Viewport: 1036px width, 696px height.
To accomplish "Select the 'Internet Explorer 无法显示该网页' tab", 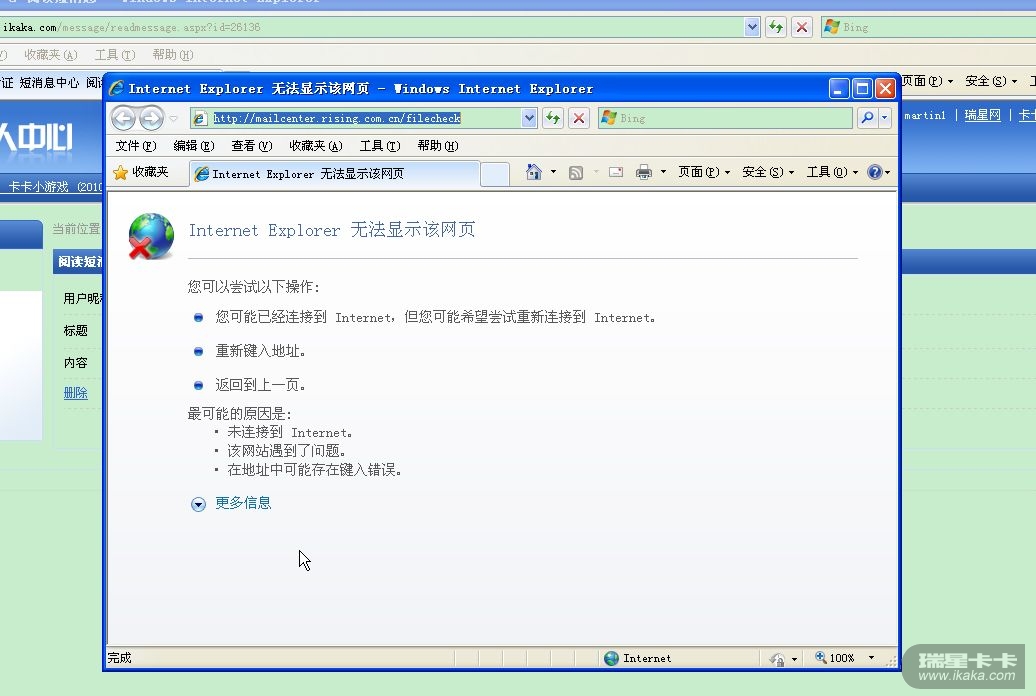I will pos(334,174).
